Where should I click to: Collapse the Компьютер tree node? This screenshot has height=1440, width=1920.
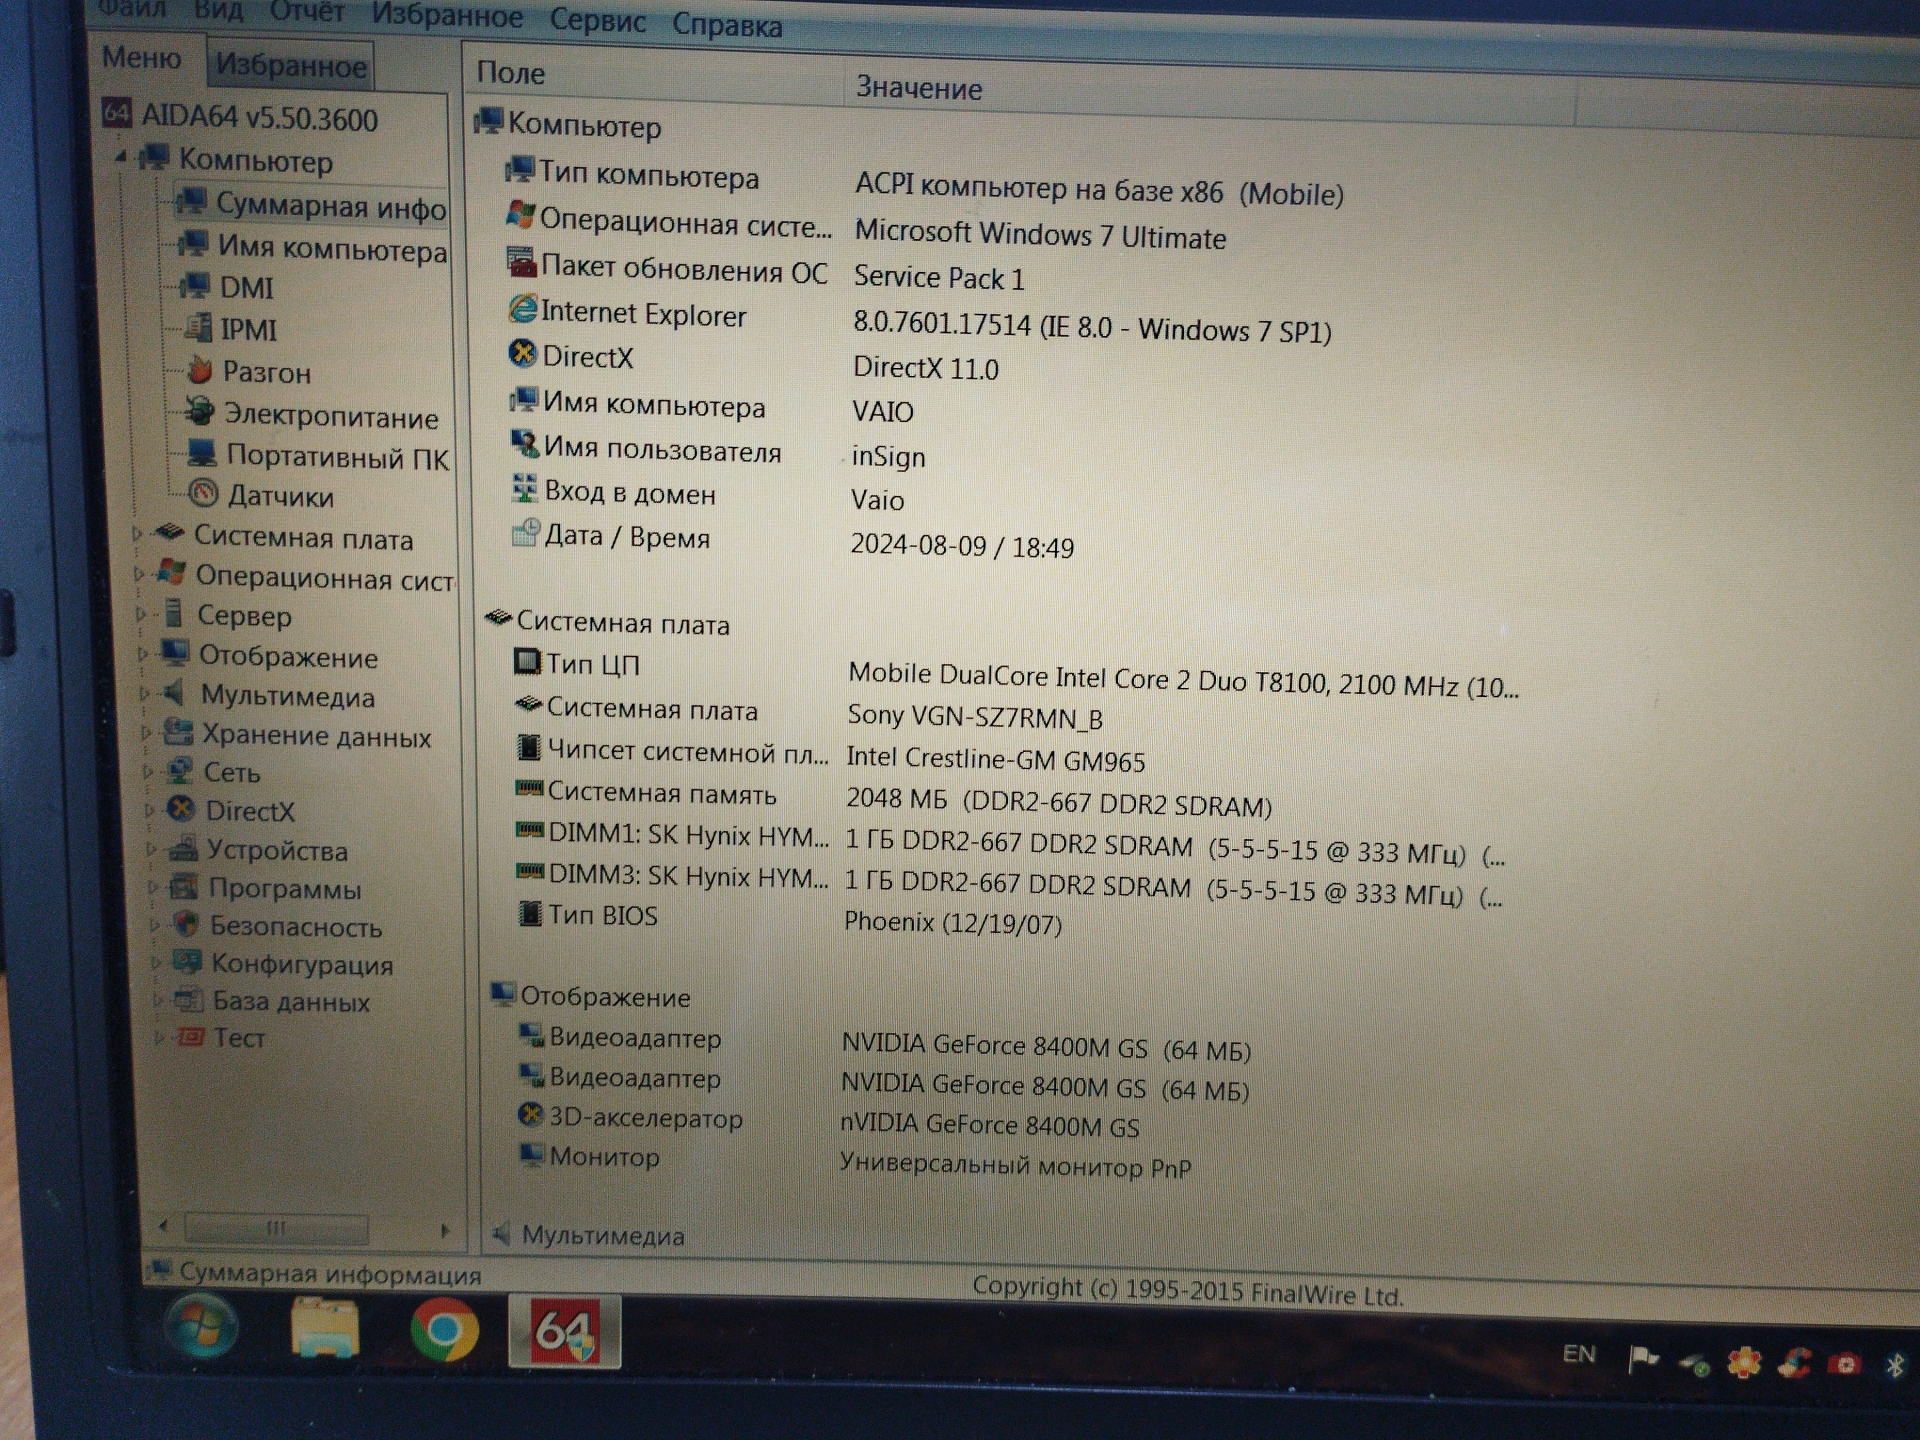tap(121, 156)
